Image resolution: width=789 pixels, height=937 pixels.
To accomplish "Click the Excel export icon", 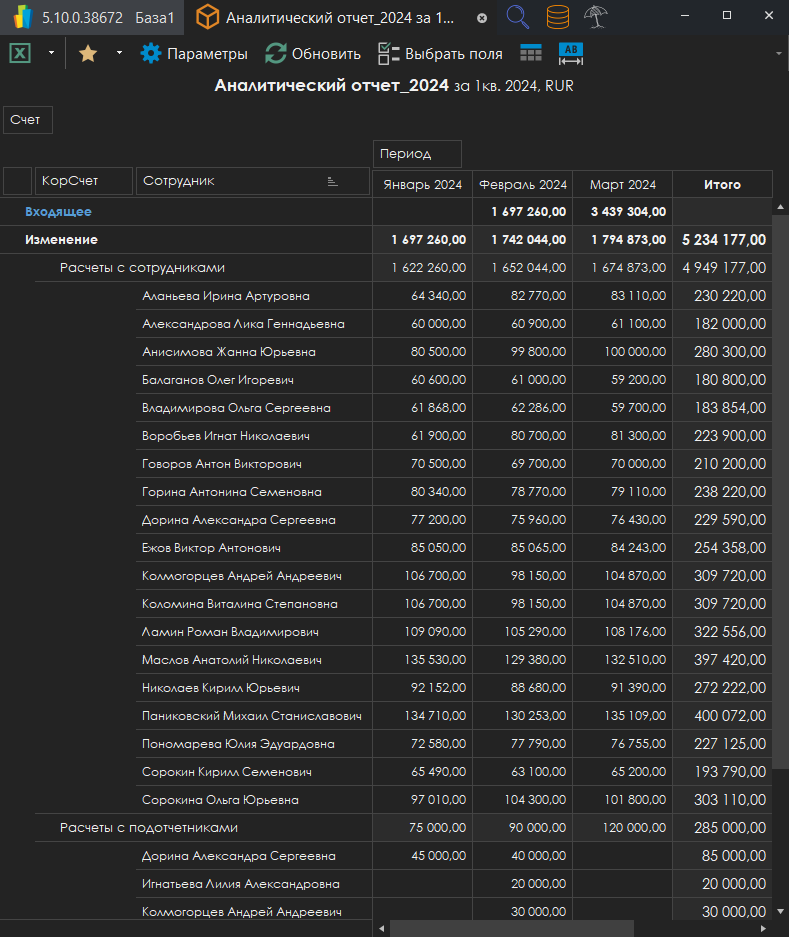I will (20, 54).
